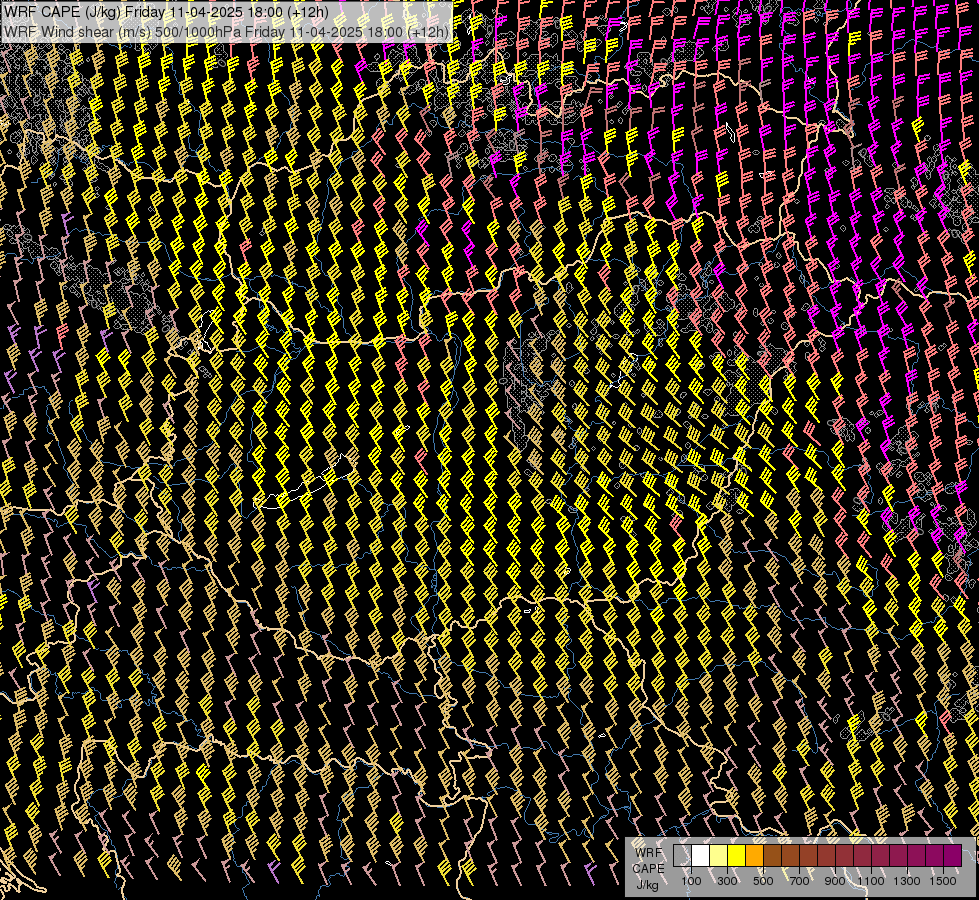Click the white CAPE legend swatch
979x900 pixels.
(701, 856)
